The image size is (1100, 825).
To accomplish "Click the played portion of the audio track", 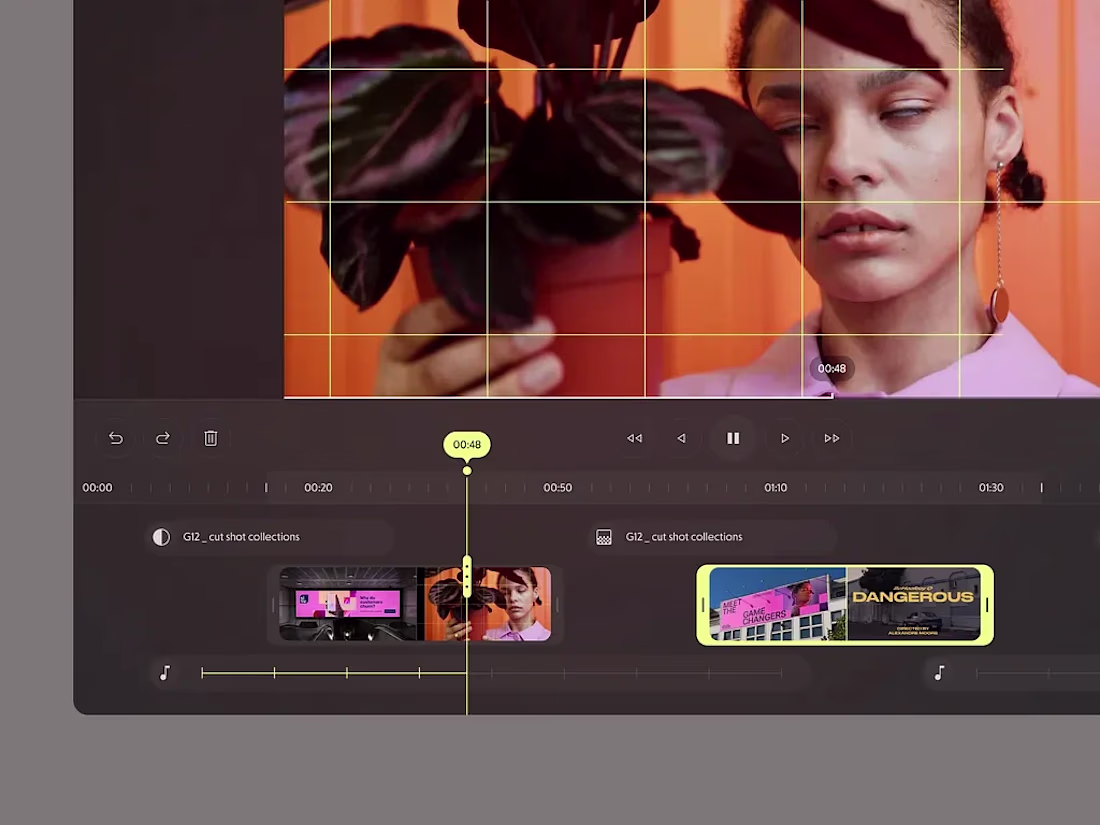I will click(334, 673).
